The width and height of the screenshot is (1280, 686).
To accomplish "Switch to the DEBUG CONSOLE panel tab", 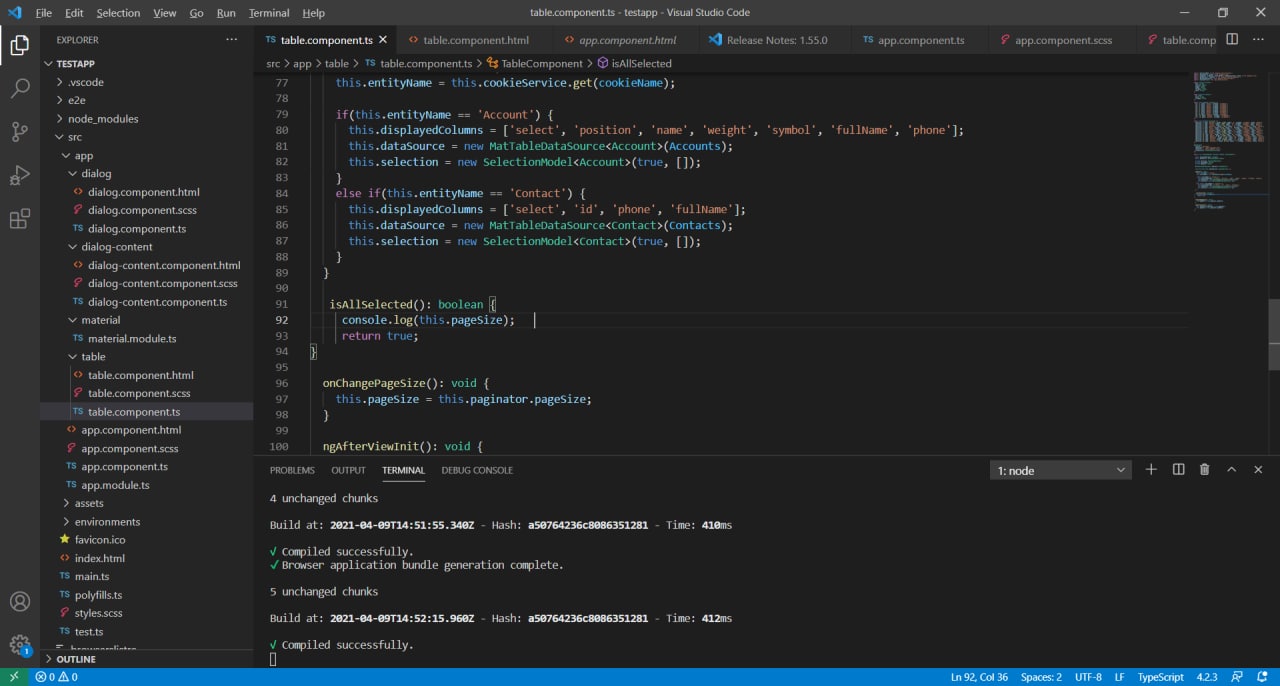I will click(x=477, y=470).
